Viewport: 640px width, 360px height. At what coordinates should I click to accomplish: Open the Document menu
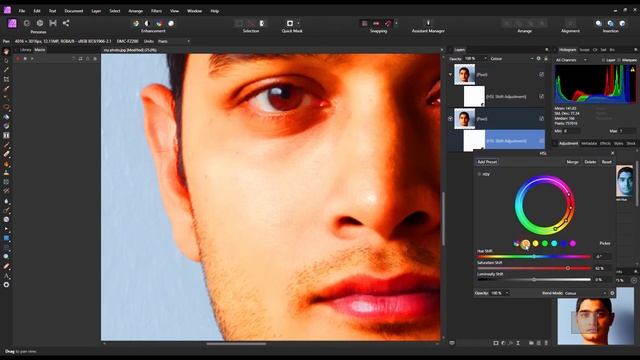click(x=74, y=11)
